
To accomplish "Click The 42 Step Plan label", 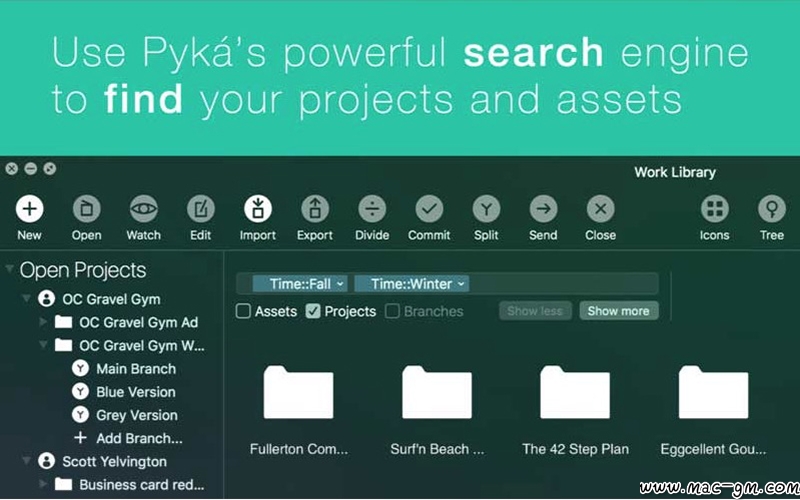I will click(x=576, y=449).
